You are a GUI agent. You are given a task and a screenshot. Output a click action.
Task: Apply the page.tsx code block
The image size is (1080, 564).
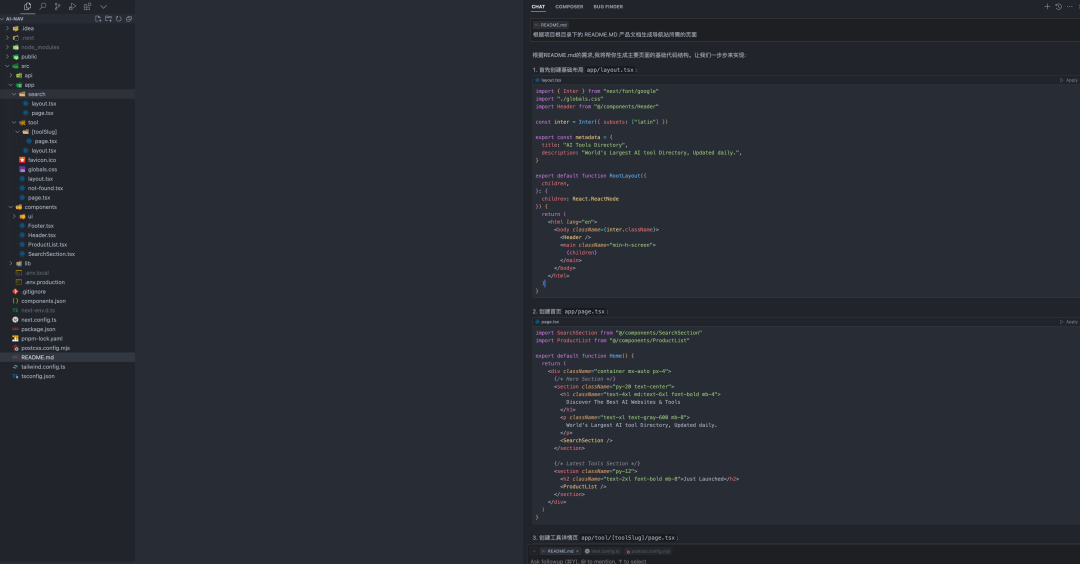click(1068, 322)
